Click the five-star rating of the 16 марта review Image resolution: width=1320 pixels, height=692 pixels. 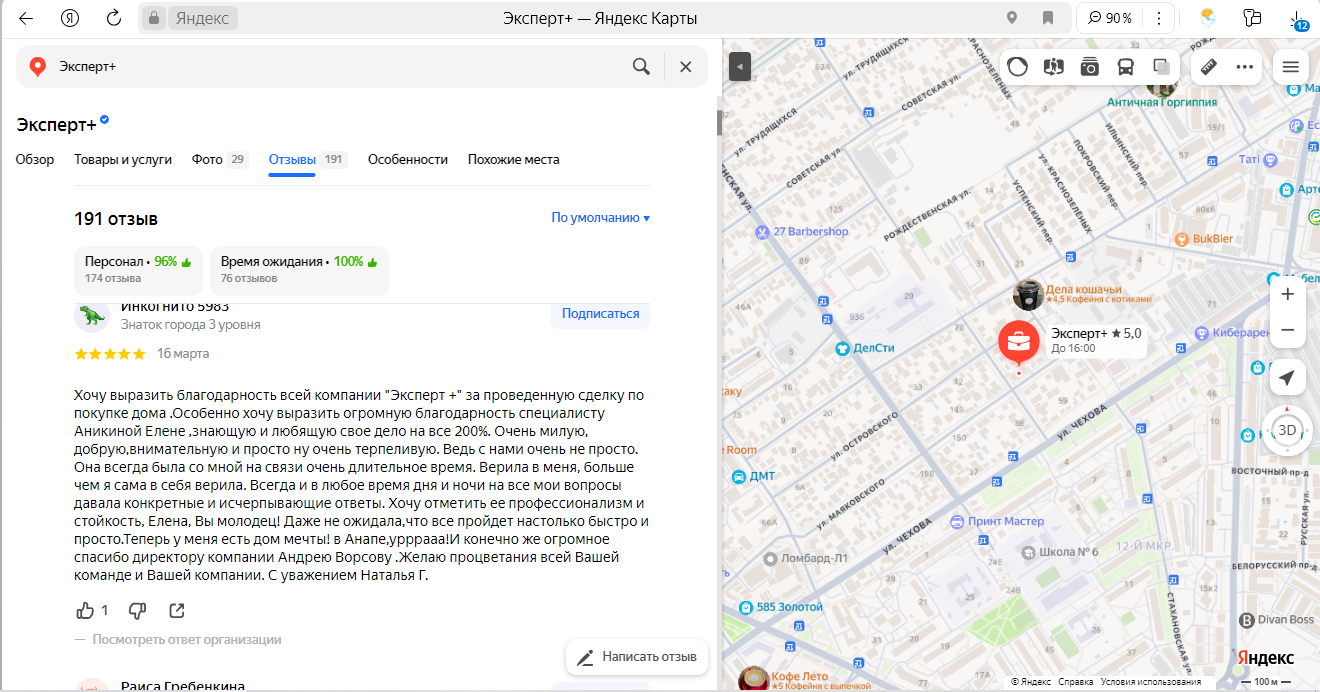(110, 354)
